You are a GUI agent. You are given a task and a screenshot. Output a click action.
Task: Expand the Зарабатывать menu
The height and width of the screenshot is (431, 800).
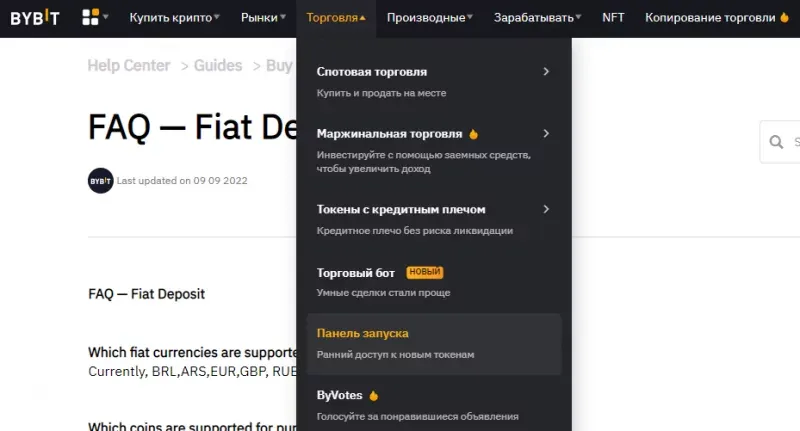(537, 18)
